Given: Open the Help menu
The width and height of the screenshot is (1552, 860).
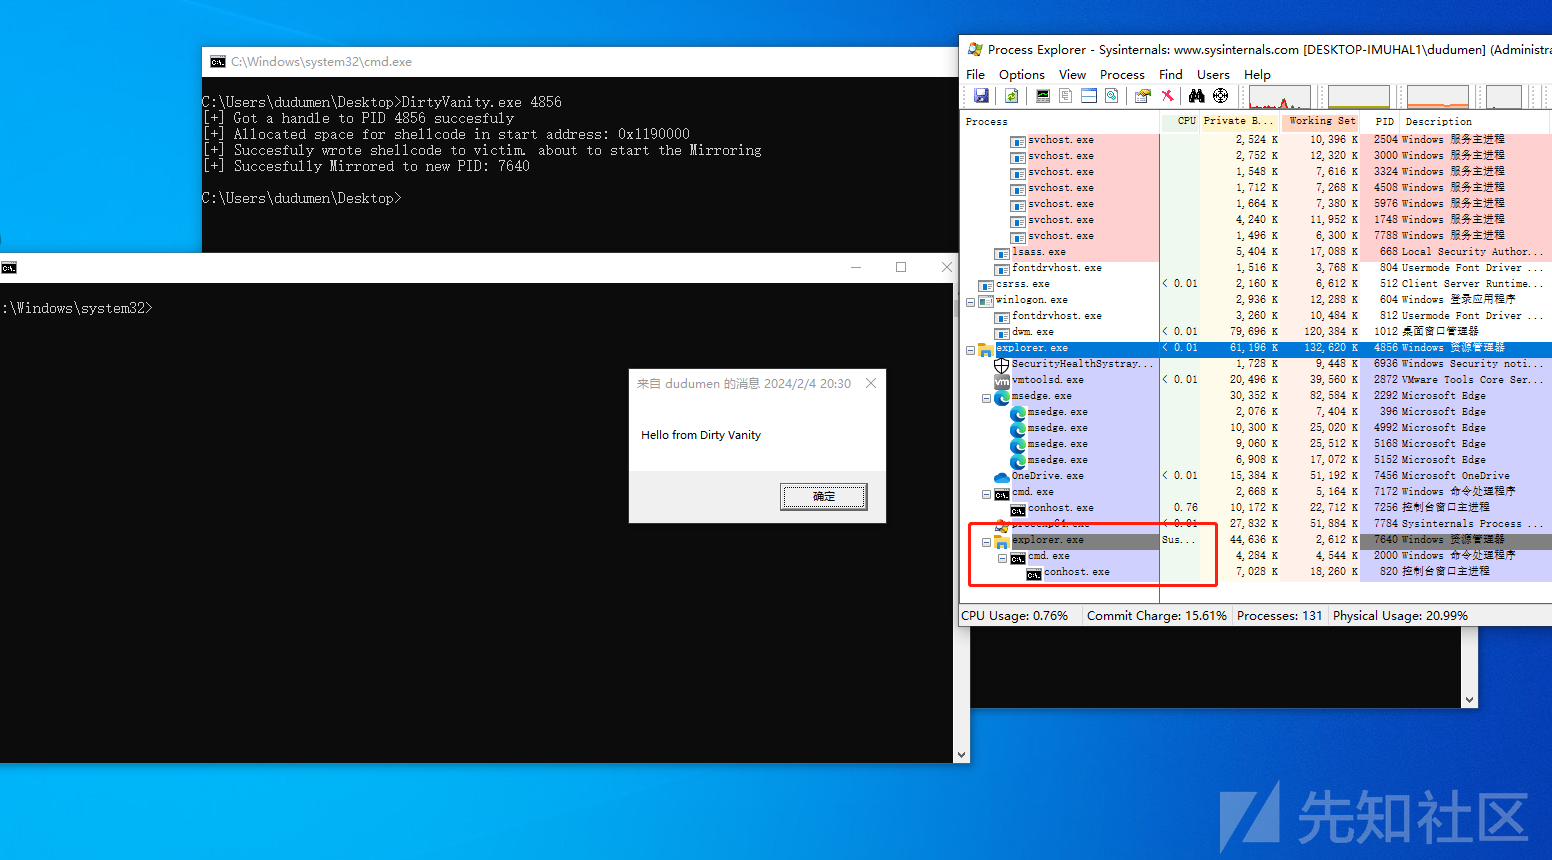Looking at the screenshot, I should click(1257, 74).
